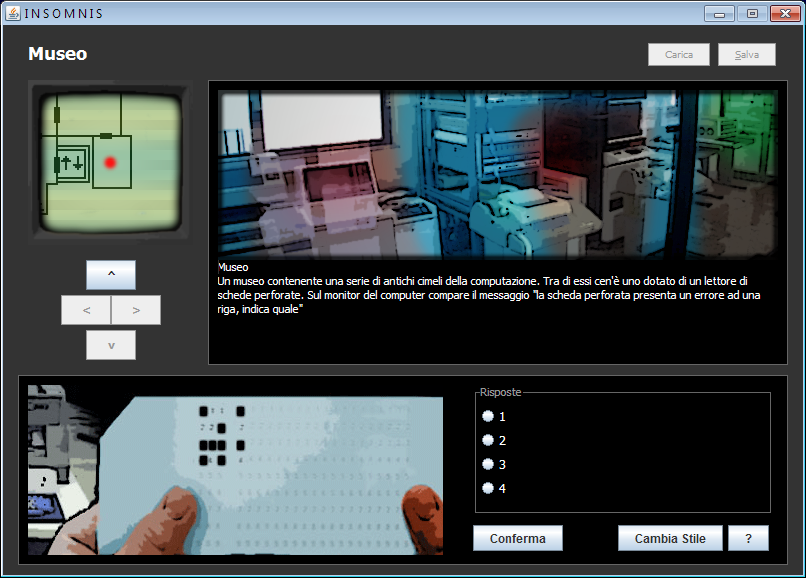This screenshot has width=806, height=578.
Task: Select answer option 1
Action: 488,416
